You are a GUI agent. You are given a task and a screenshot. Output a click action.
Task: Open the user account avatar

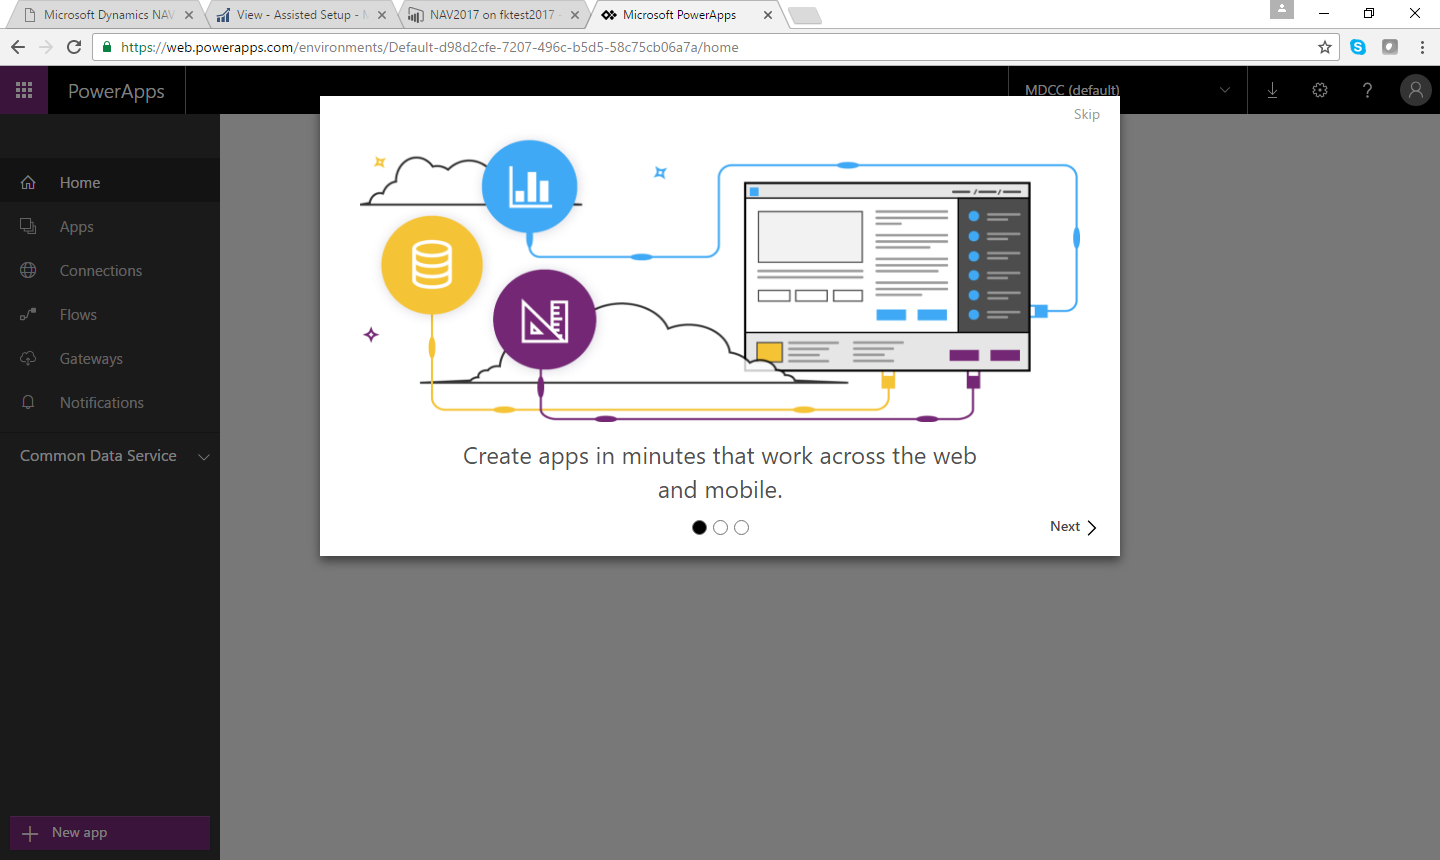[x=1415, y=90]
